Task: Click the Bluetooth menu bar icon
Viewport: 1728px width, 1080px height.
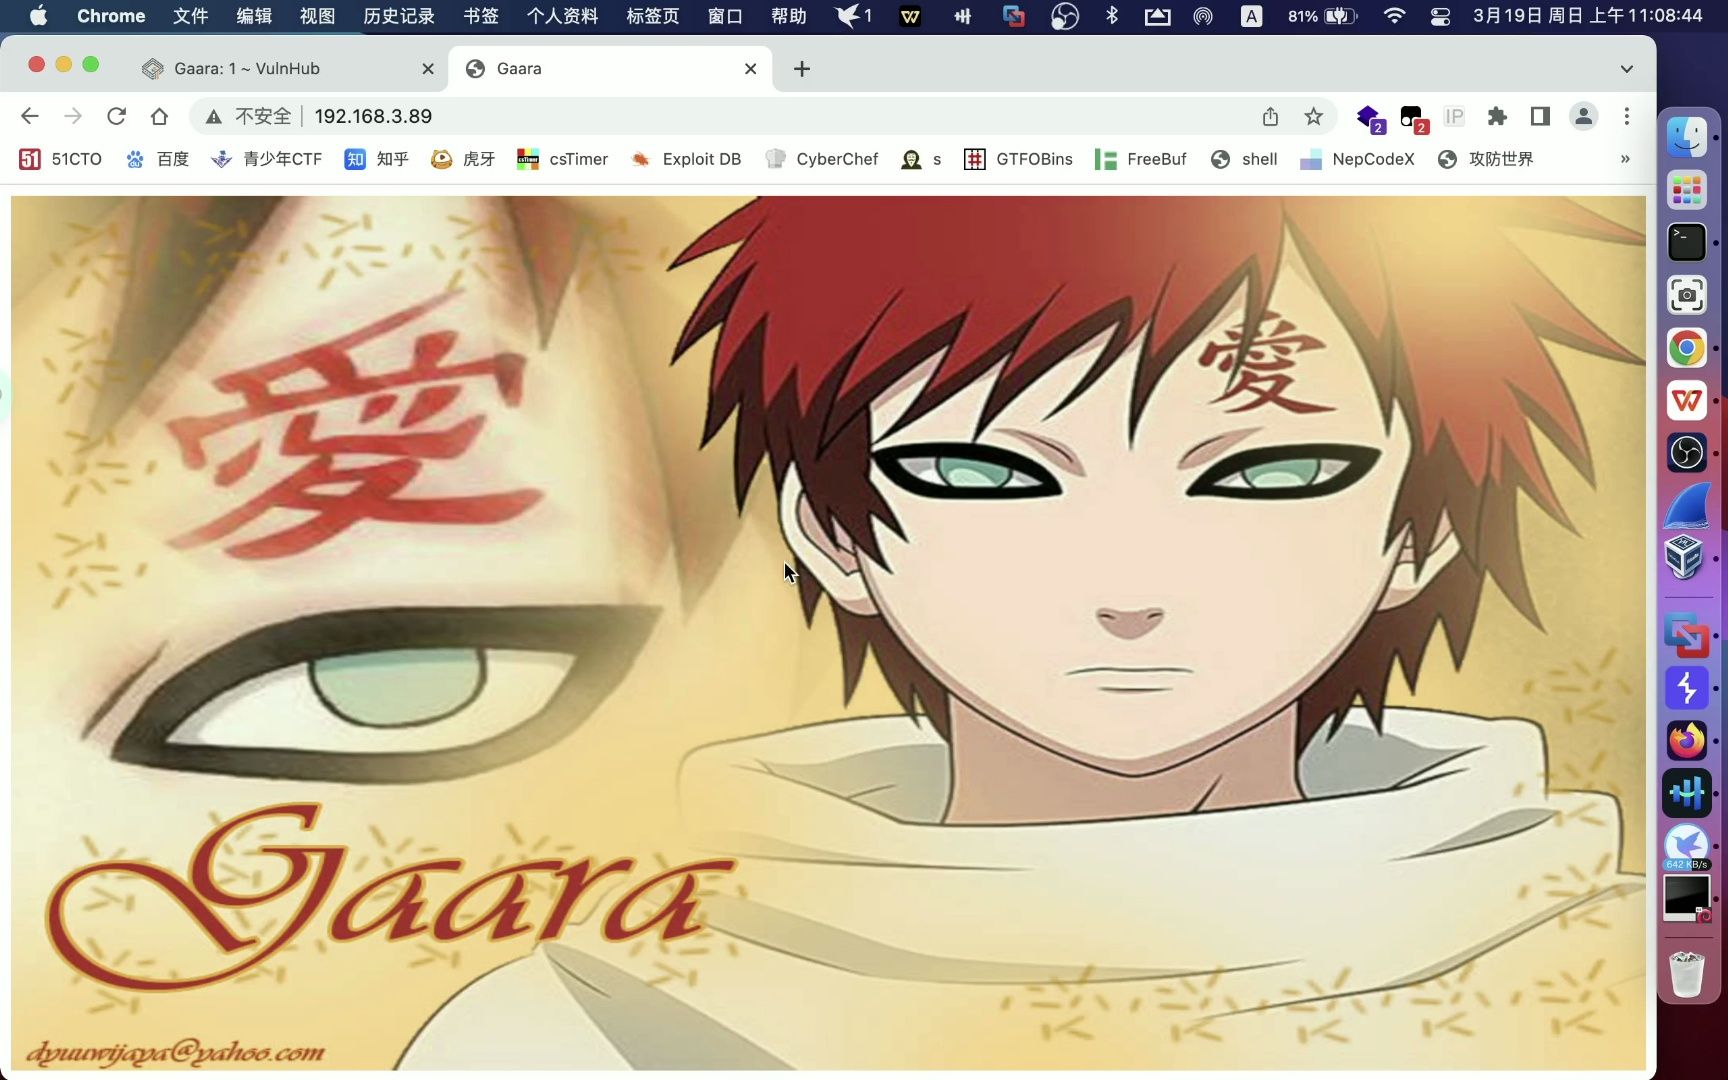Action: pyautogui.click(x=1111, y=16)
